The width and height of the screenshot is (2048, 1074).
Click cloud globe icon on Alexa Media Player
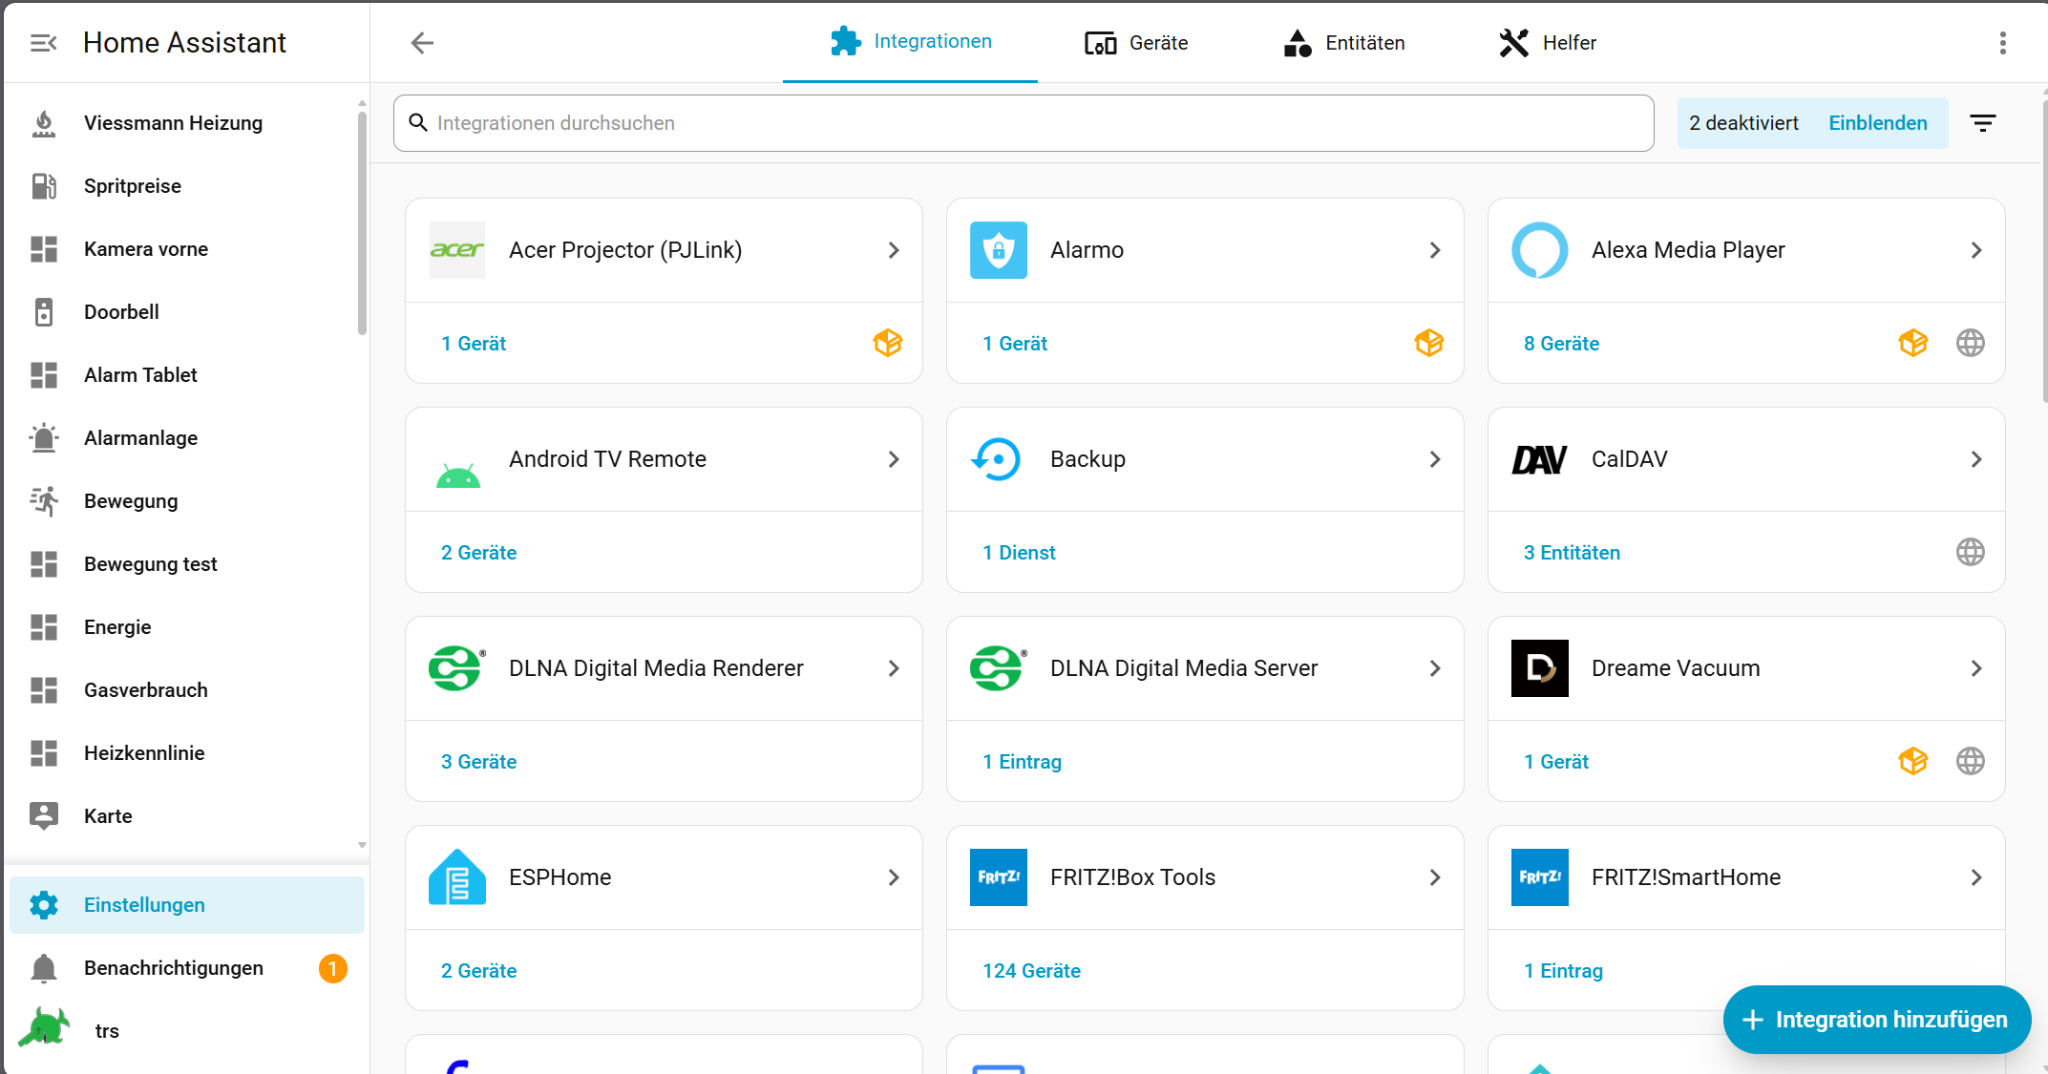tap(1970, 343)
